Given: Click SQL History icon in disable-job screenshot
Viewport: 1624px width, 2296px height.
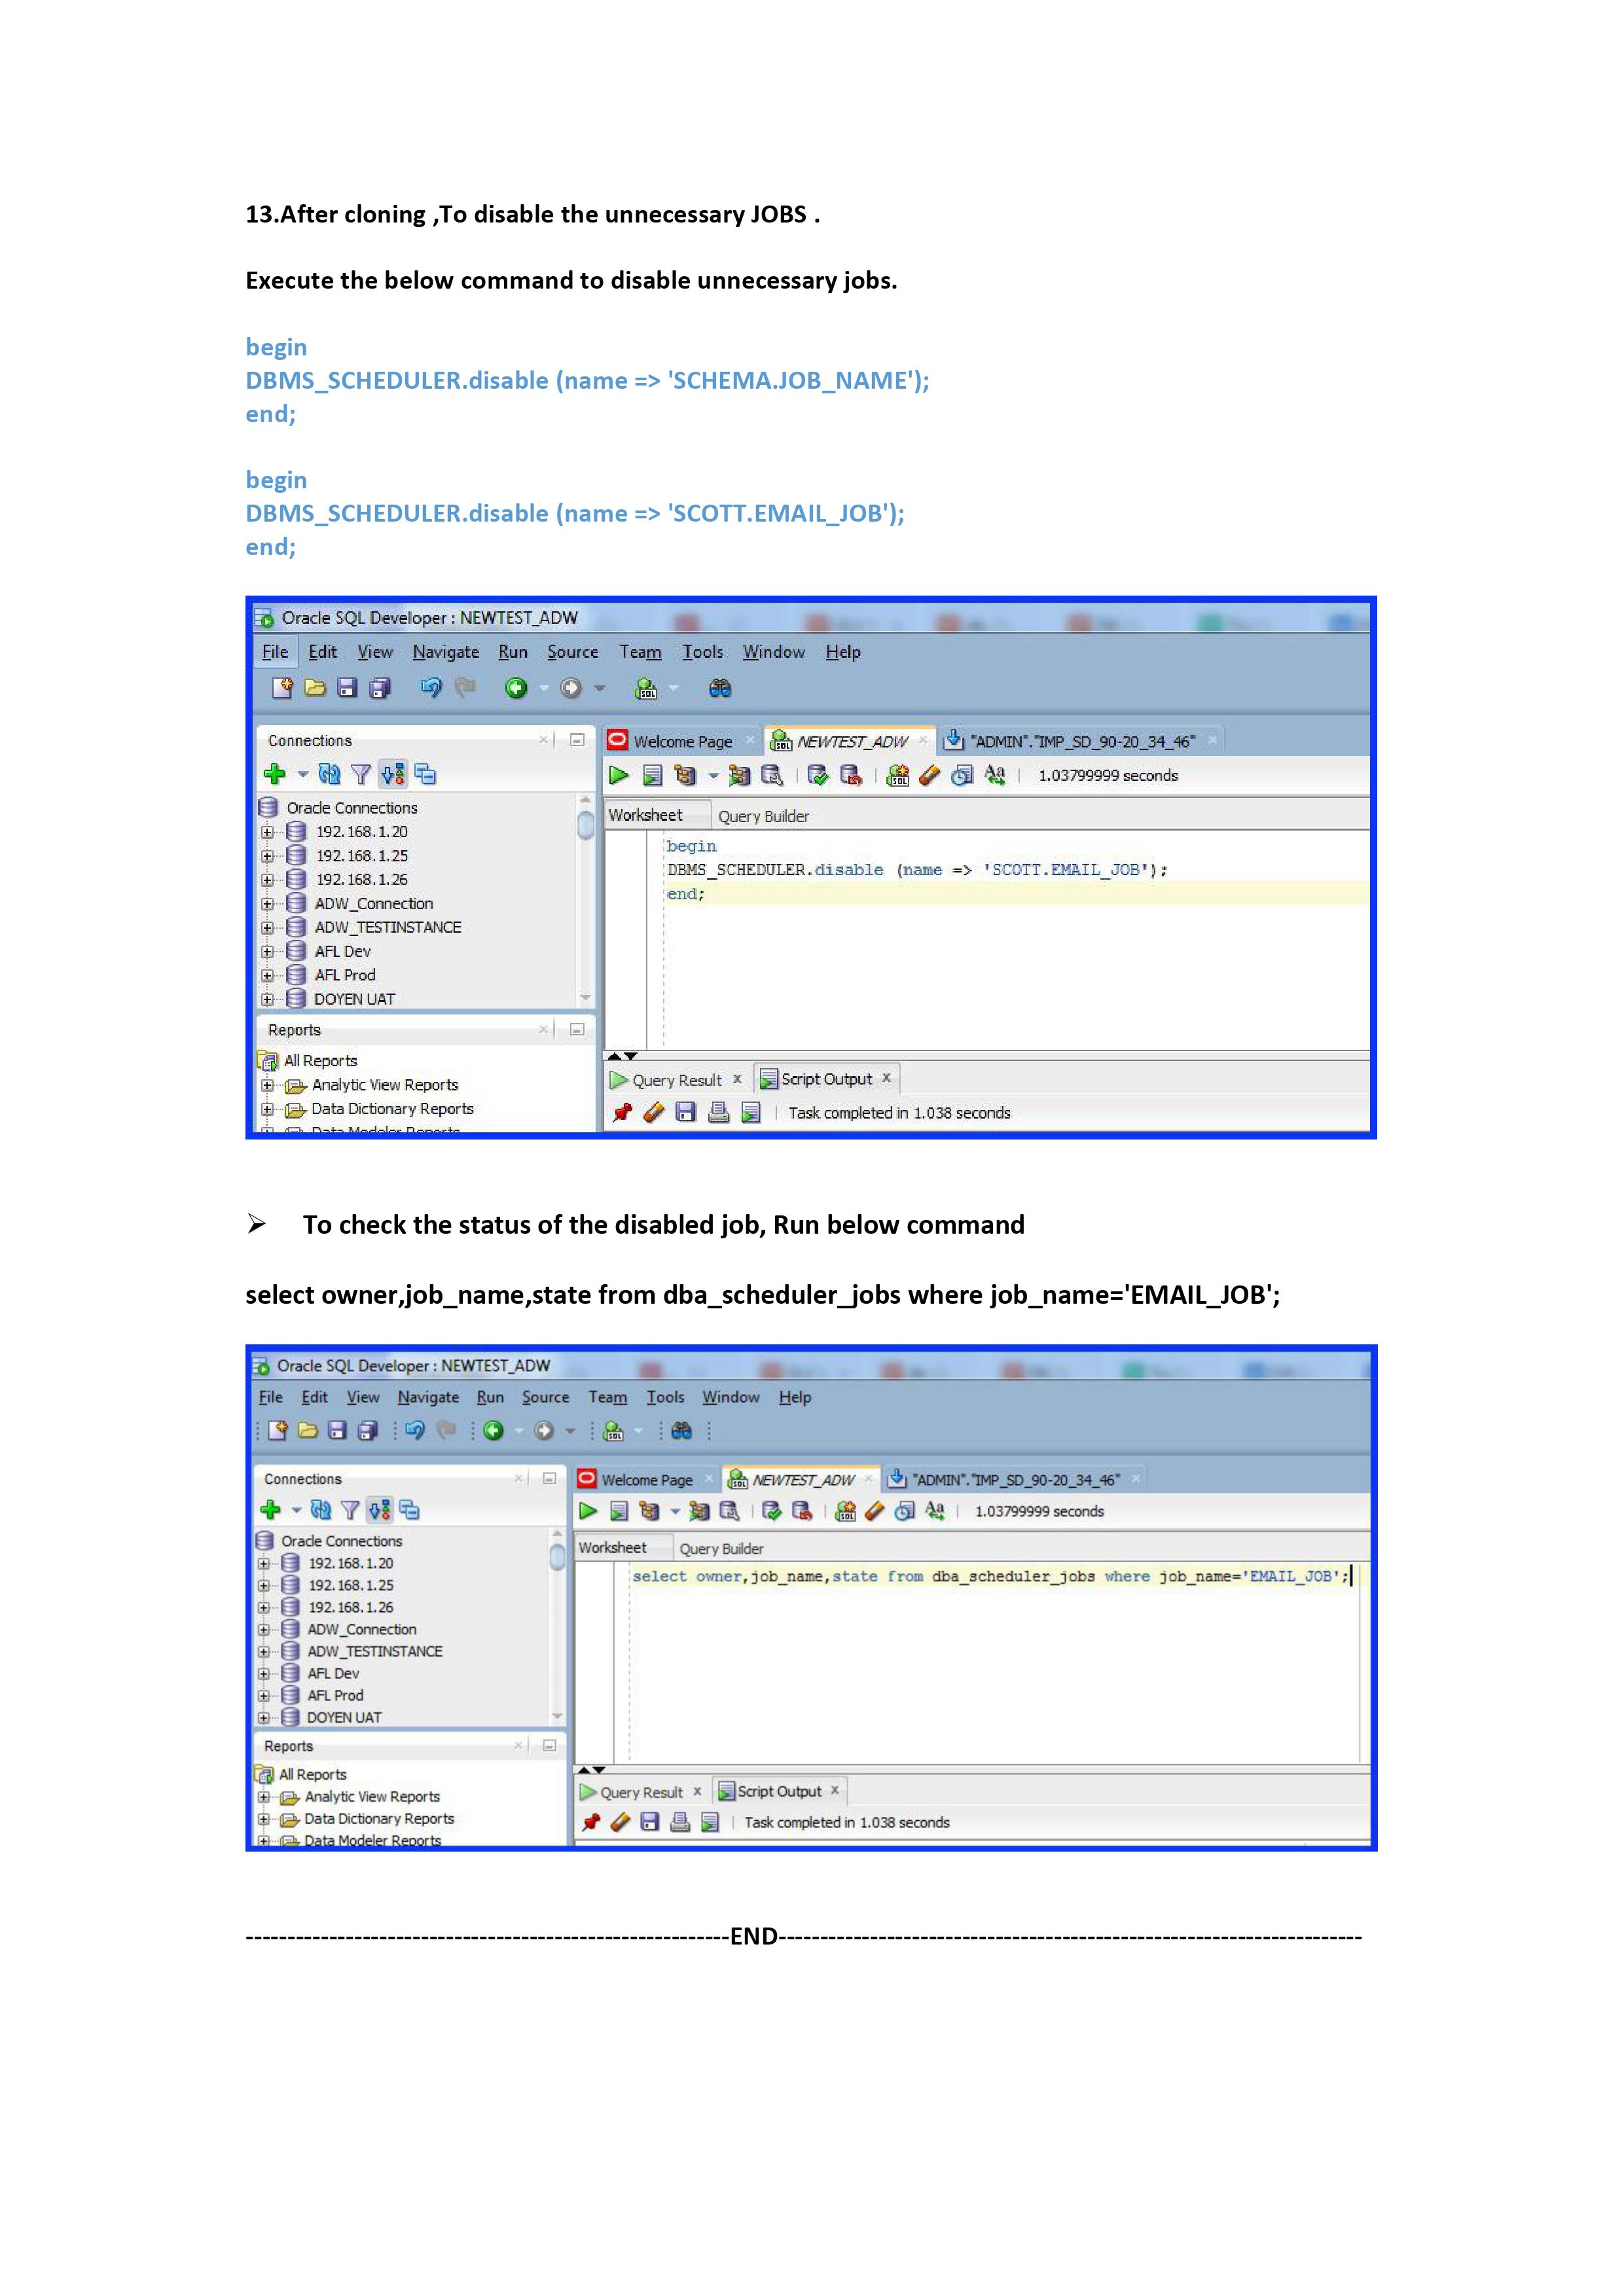Looking at the screenshot, I should (x=962, y=775).
